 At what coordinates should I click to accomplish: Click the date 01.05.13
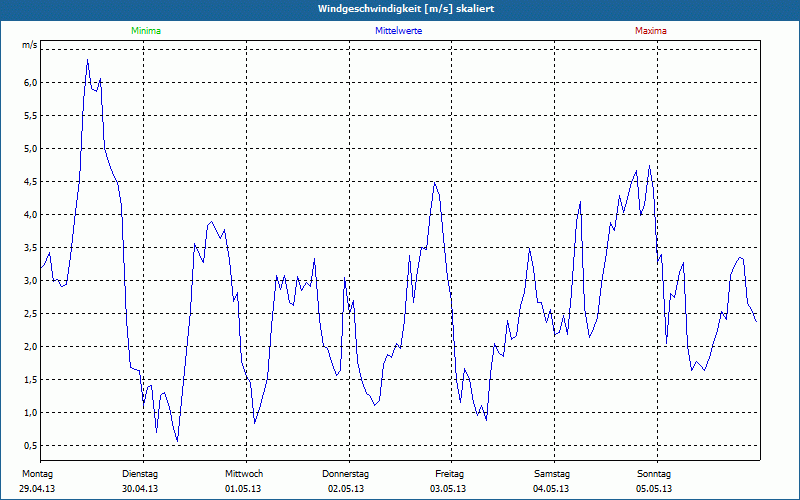243,489
